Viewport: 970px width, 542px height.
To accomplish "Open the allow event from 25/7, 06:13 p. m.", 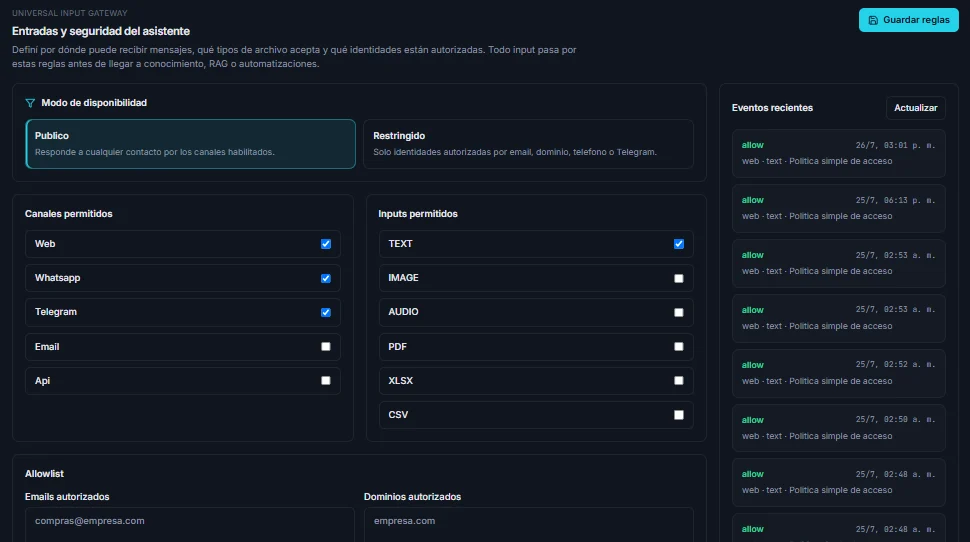I will [838, 209].
